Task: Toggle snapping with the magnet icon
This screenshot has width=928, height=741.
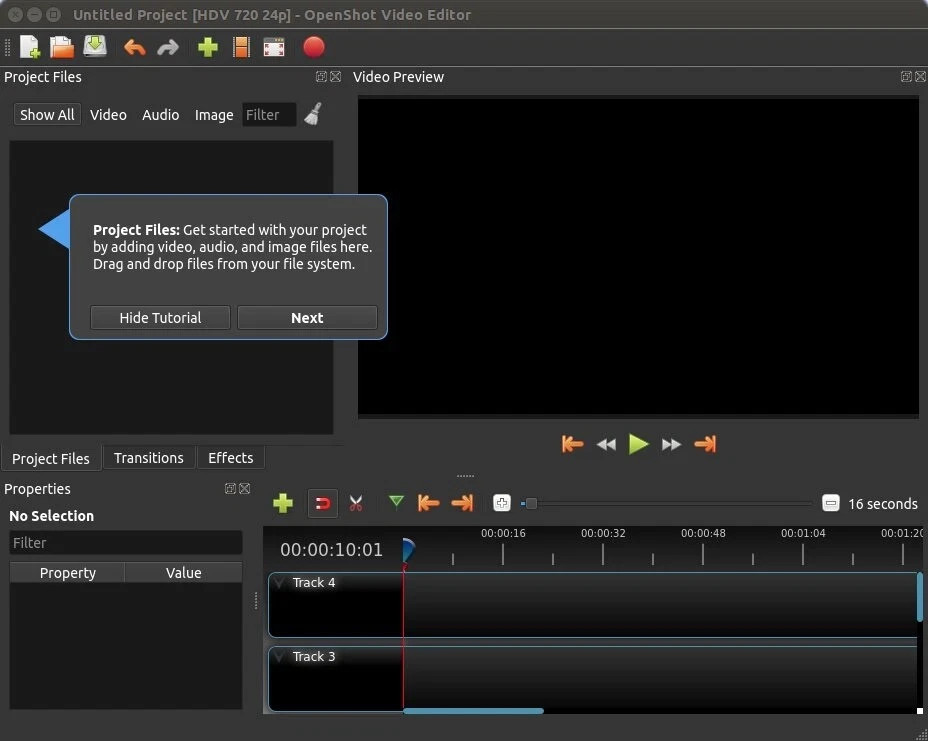Action: 322,503
